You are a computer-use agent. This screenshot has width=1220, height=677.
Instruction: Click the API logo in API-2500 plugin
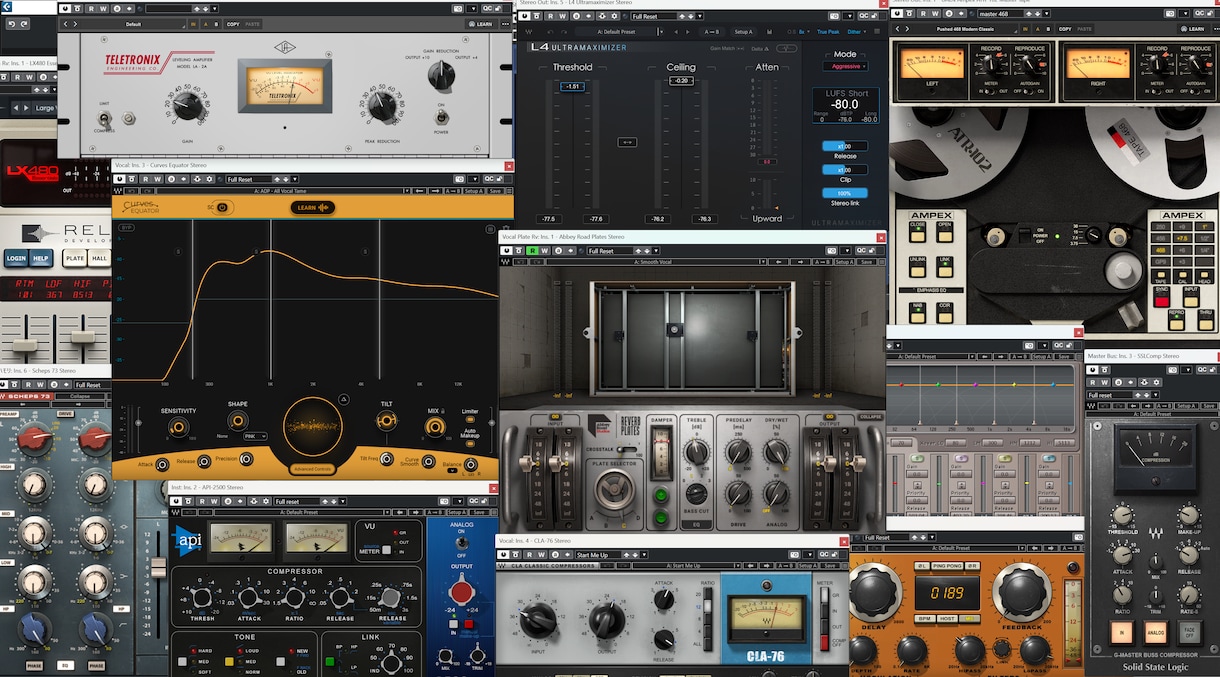(x=188, y=541)
